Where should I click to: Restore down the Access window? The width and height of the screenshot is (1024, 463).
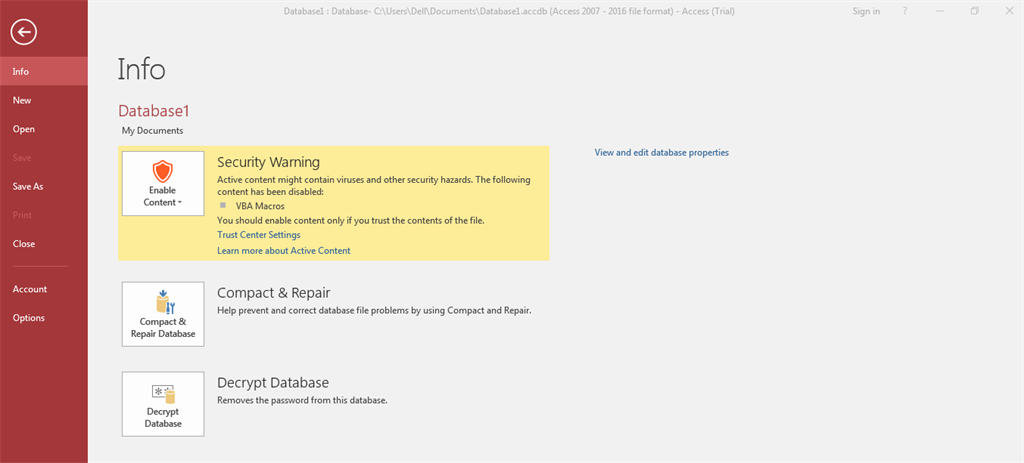[974, 12]
